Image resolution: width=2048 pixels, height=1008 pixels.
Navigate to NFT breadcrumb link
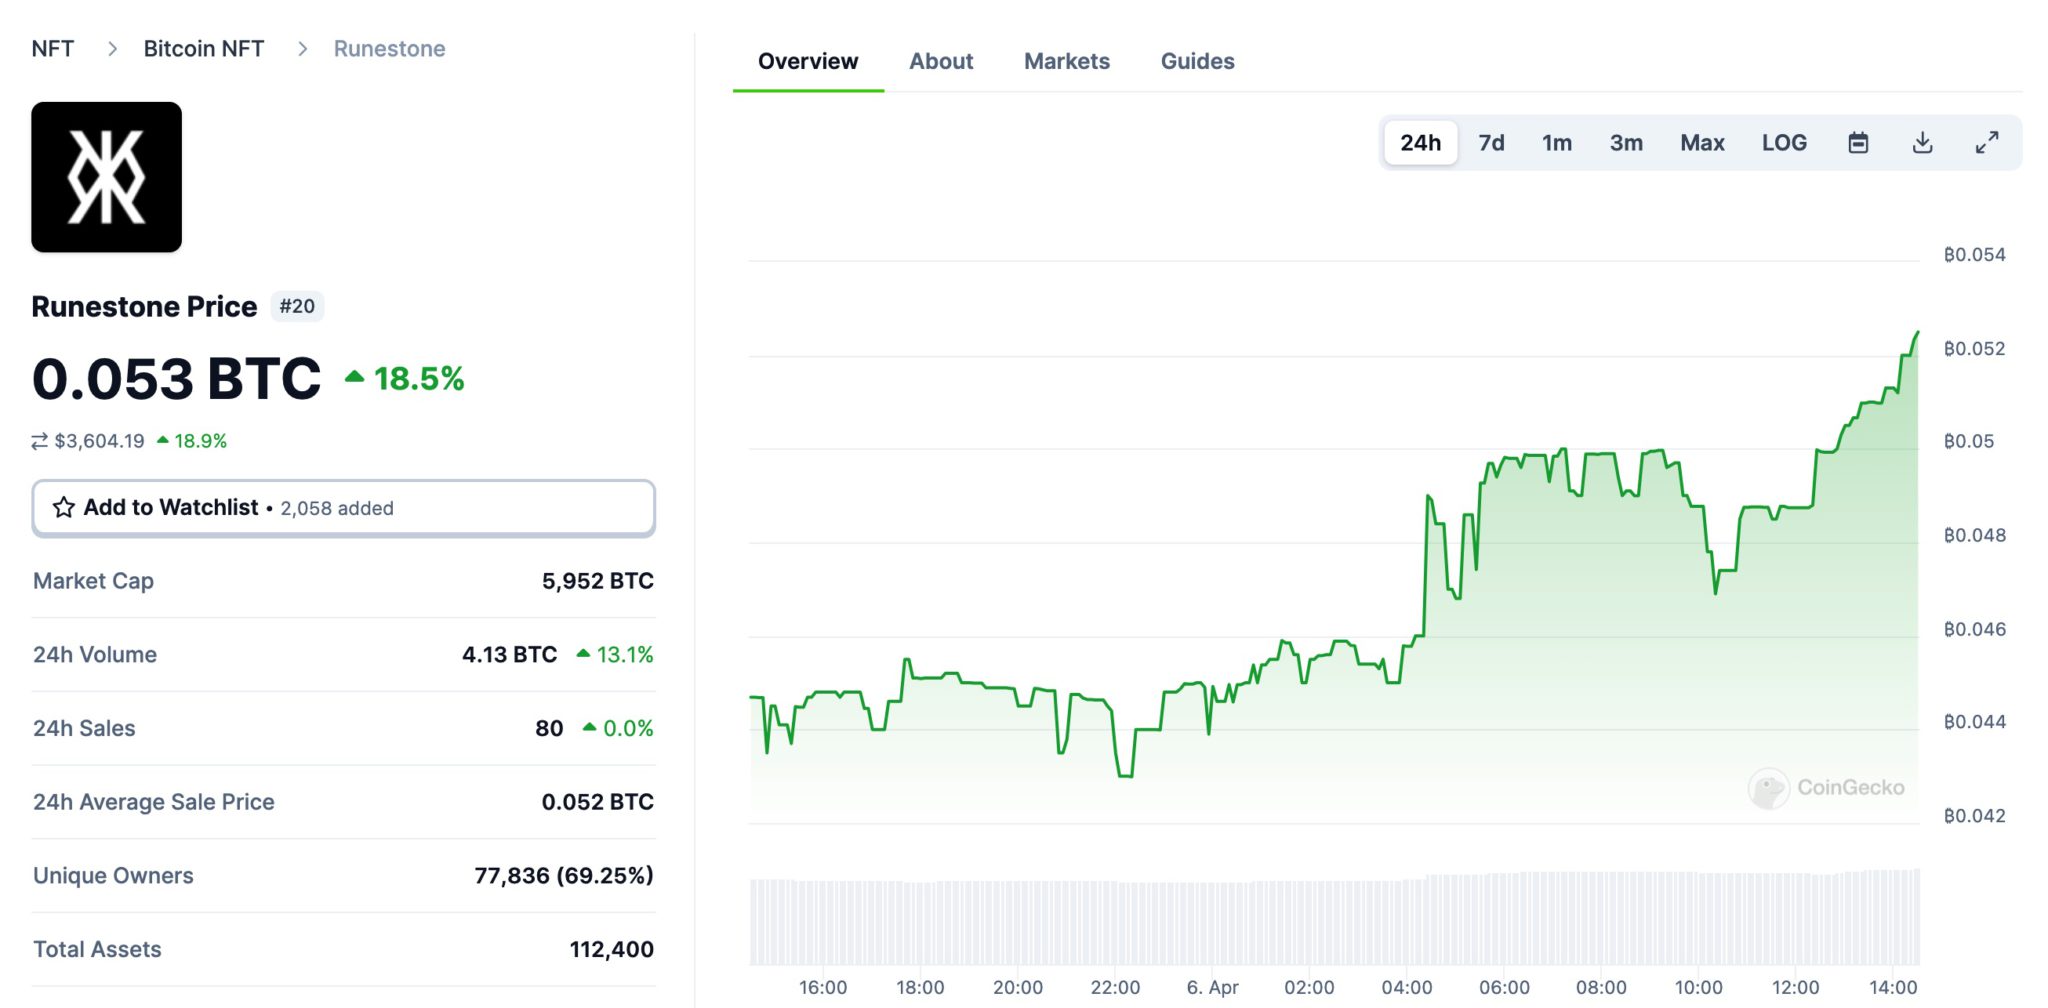pyautogui.click(x=53, y=49)
